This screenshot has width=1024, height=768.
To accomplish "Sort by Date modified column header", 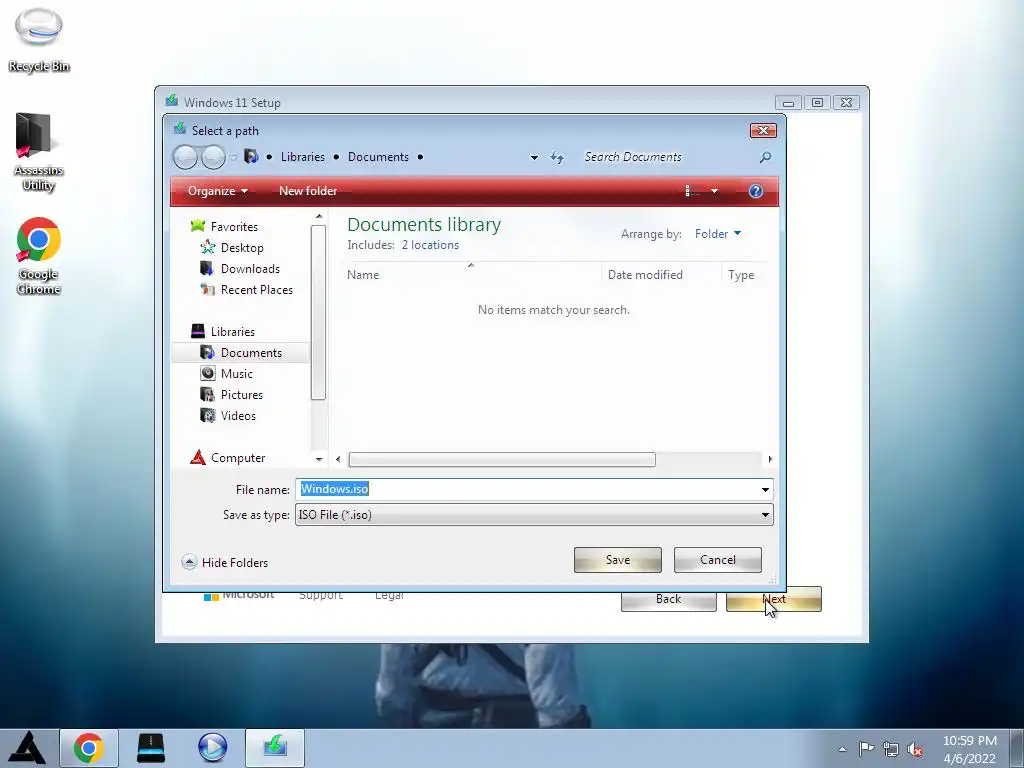I will (661, 275).
